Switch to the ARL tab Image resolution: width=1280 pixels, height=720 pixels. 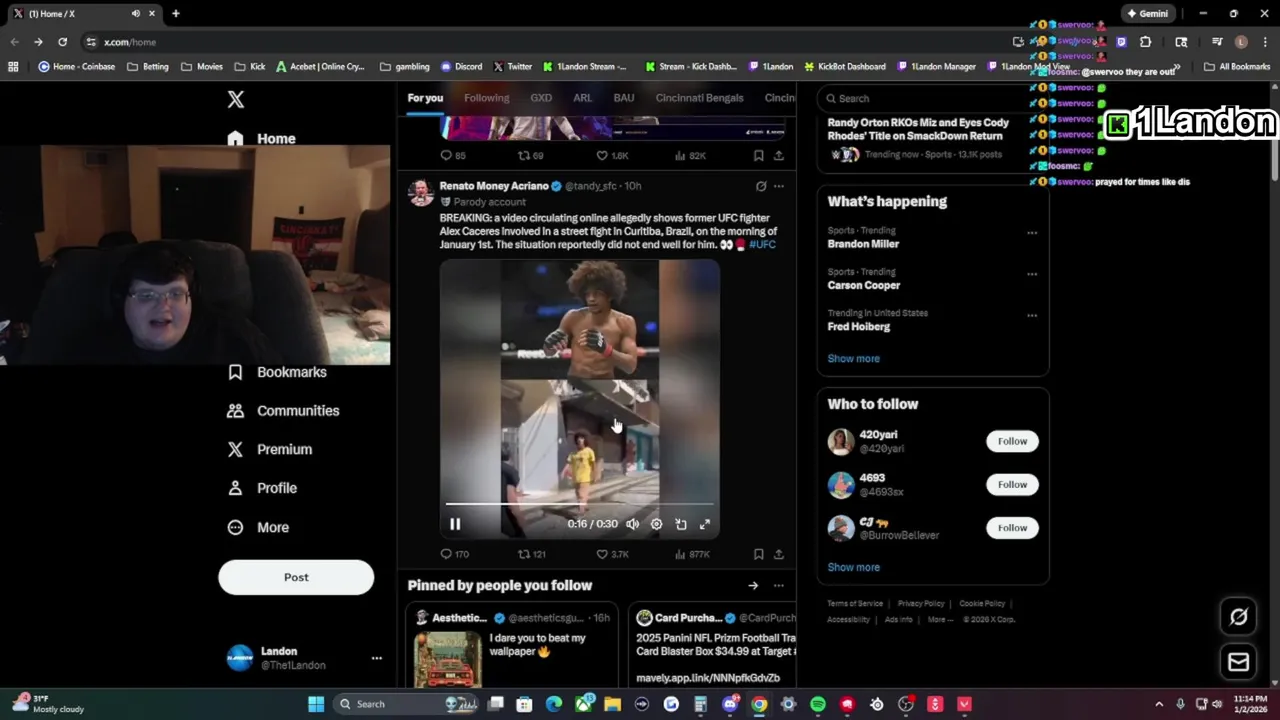point(583,98)
